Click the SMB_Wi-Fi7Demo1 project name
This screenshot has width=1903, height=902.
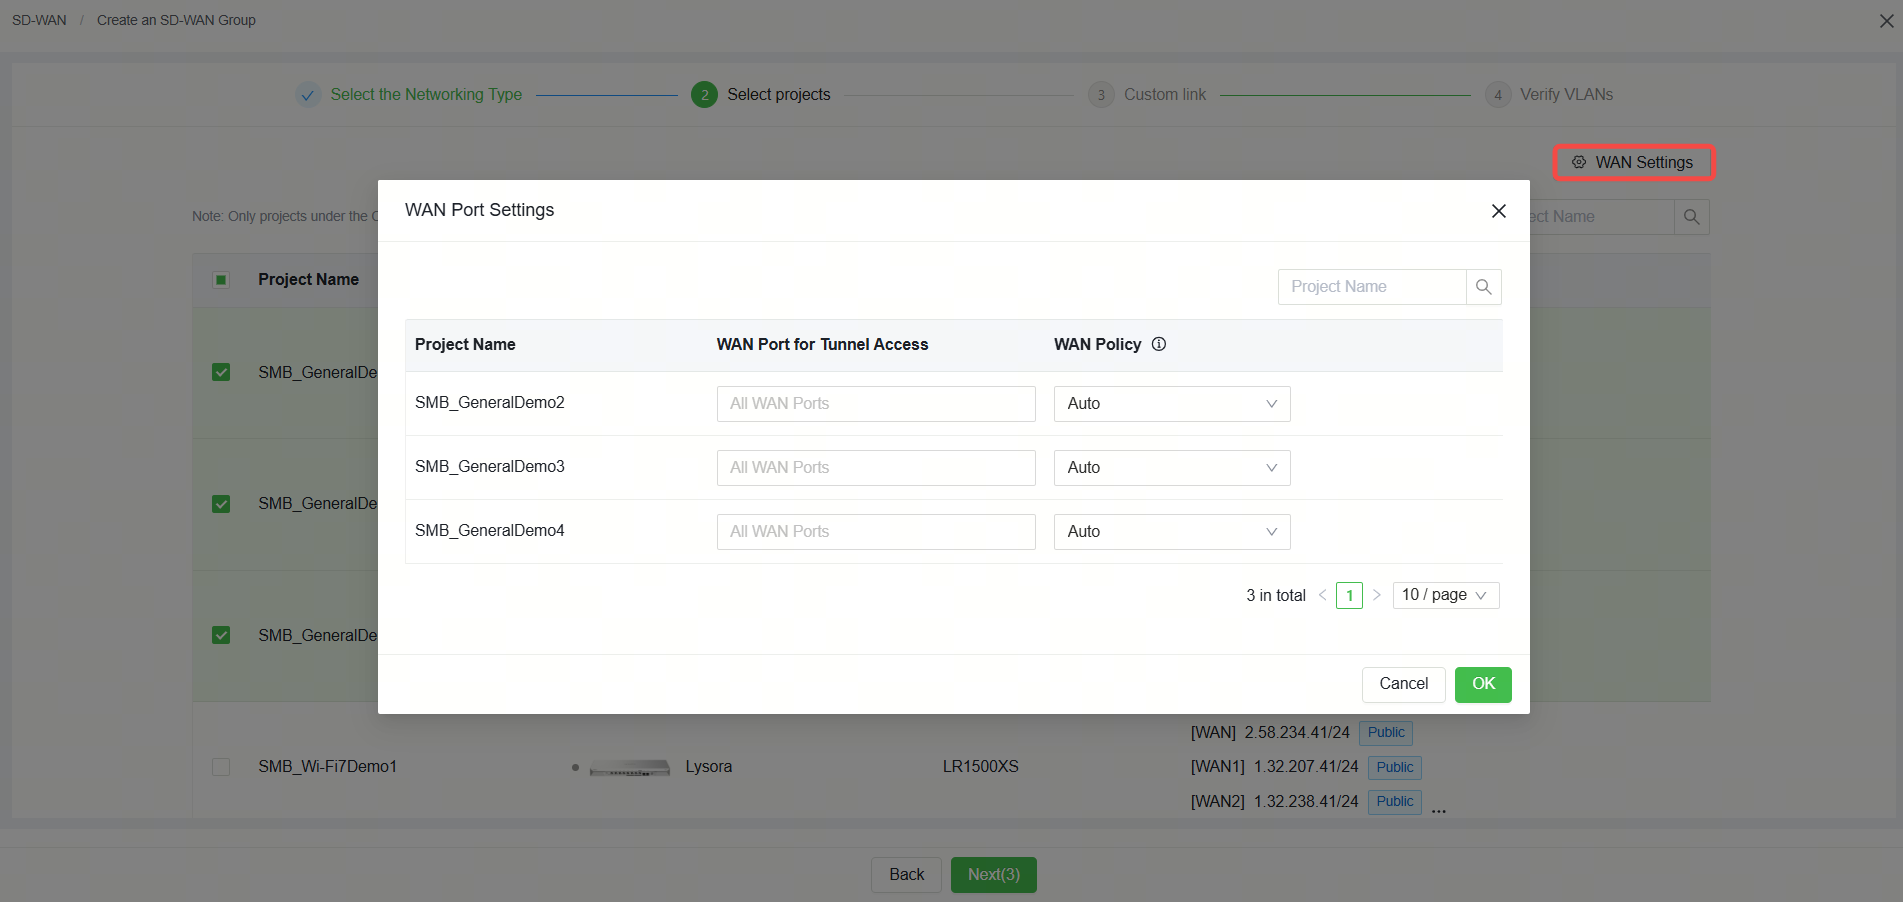[x=327, y=767]
